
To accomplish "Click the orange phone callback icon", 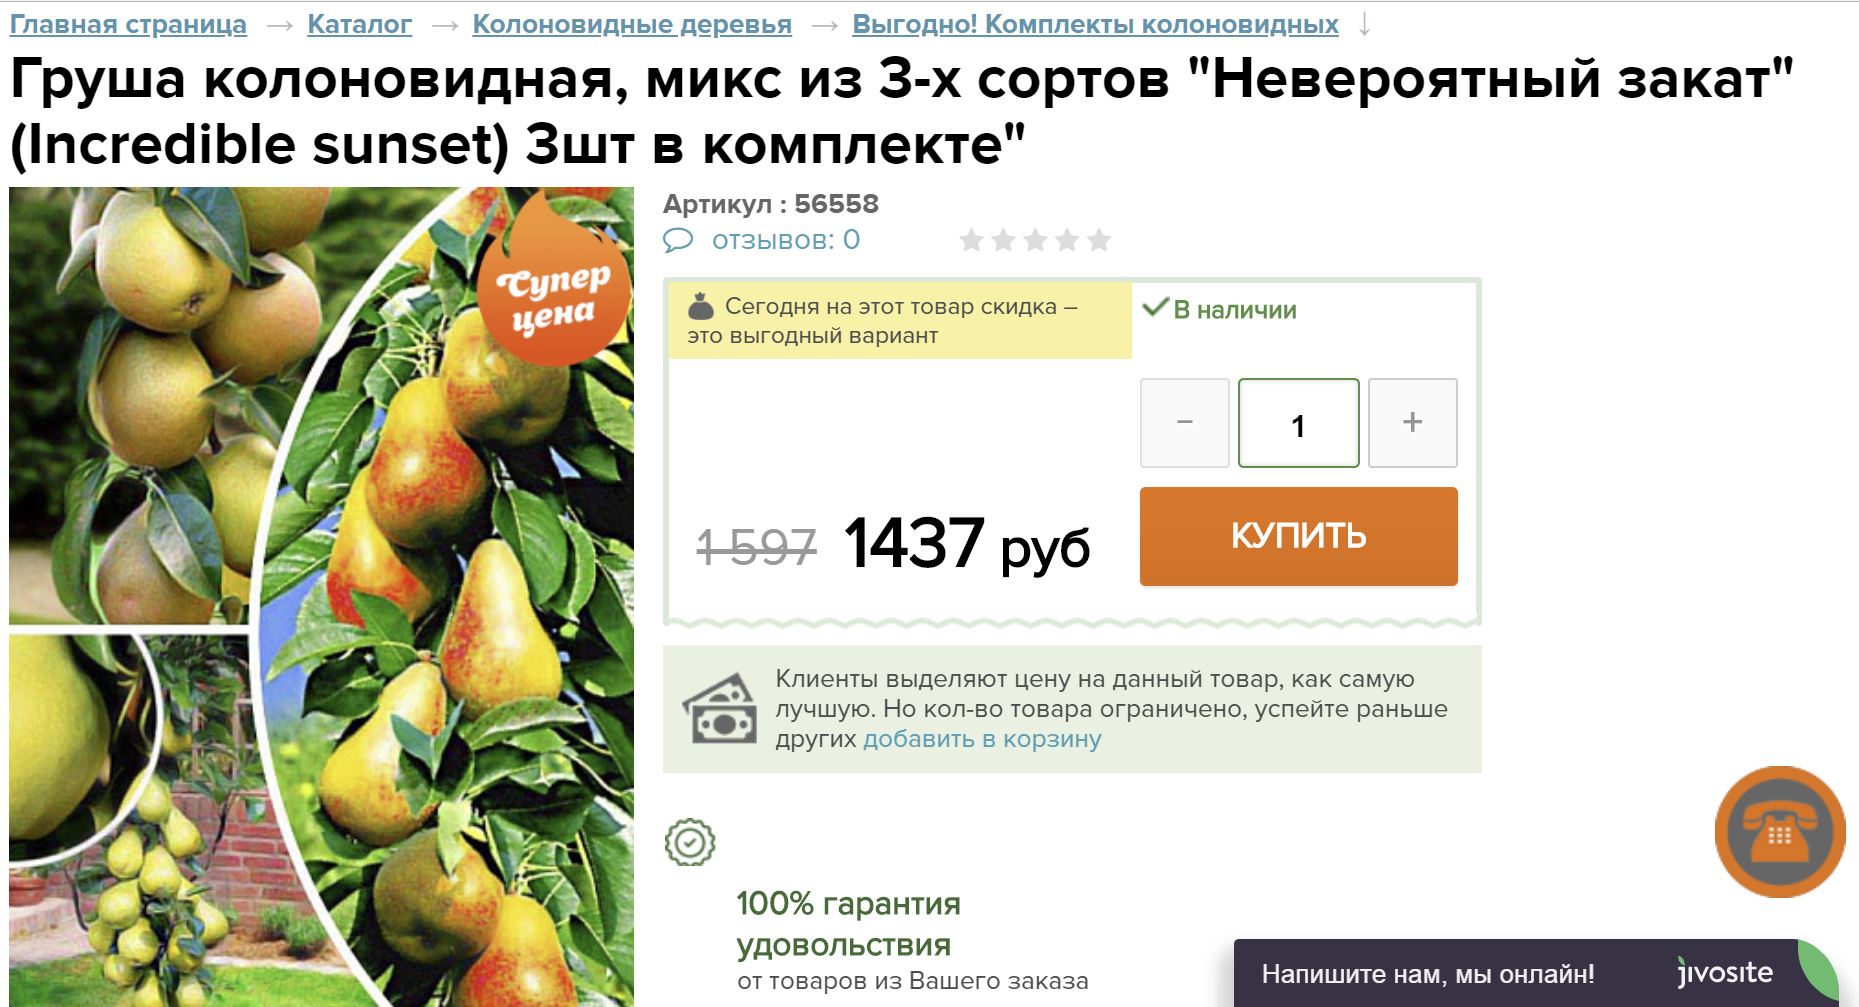I will 1780,832.
